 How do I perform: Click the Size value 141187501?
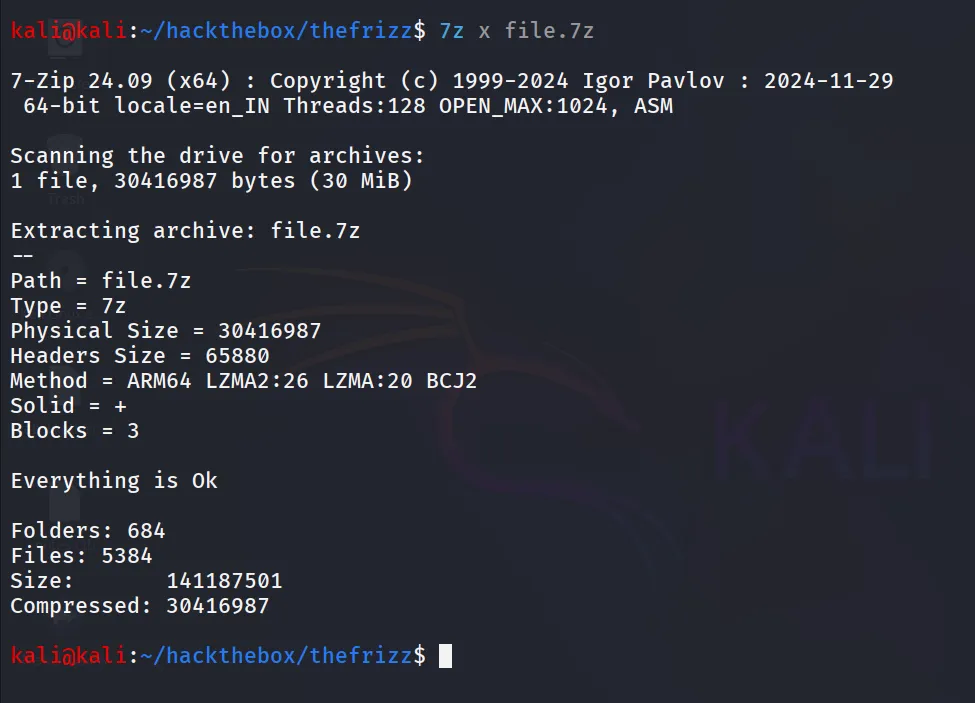[x=224, y=581]
